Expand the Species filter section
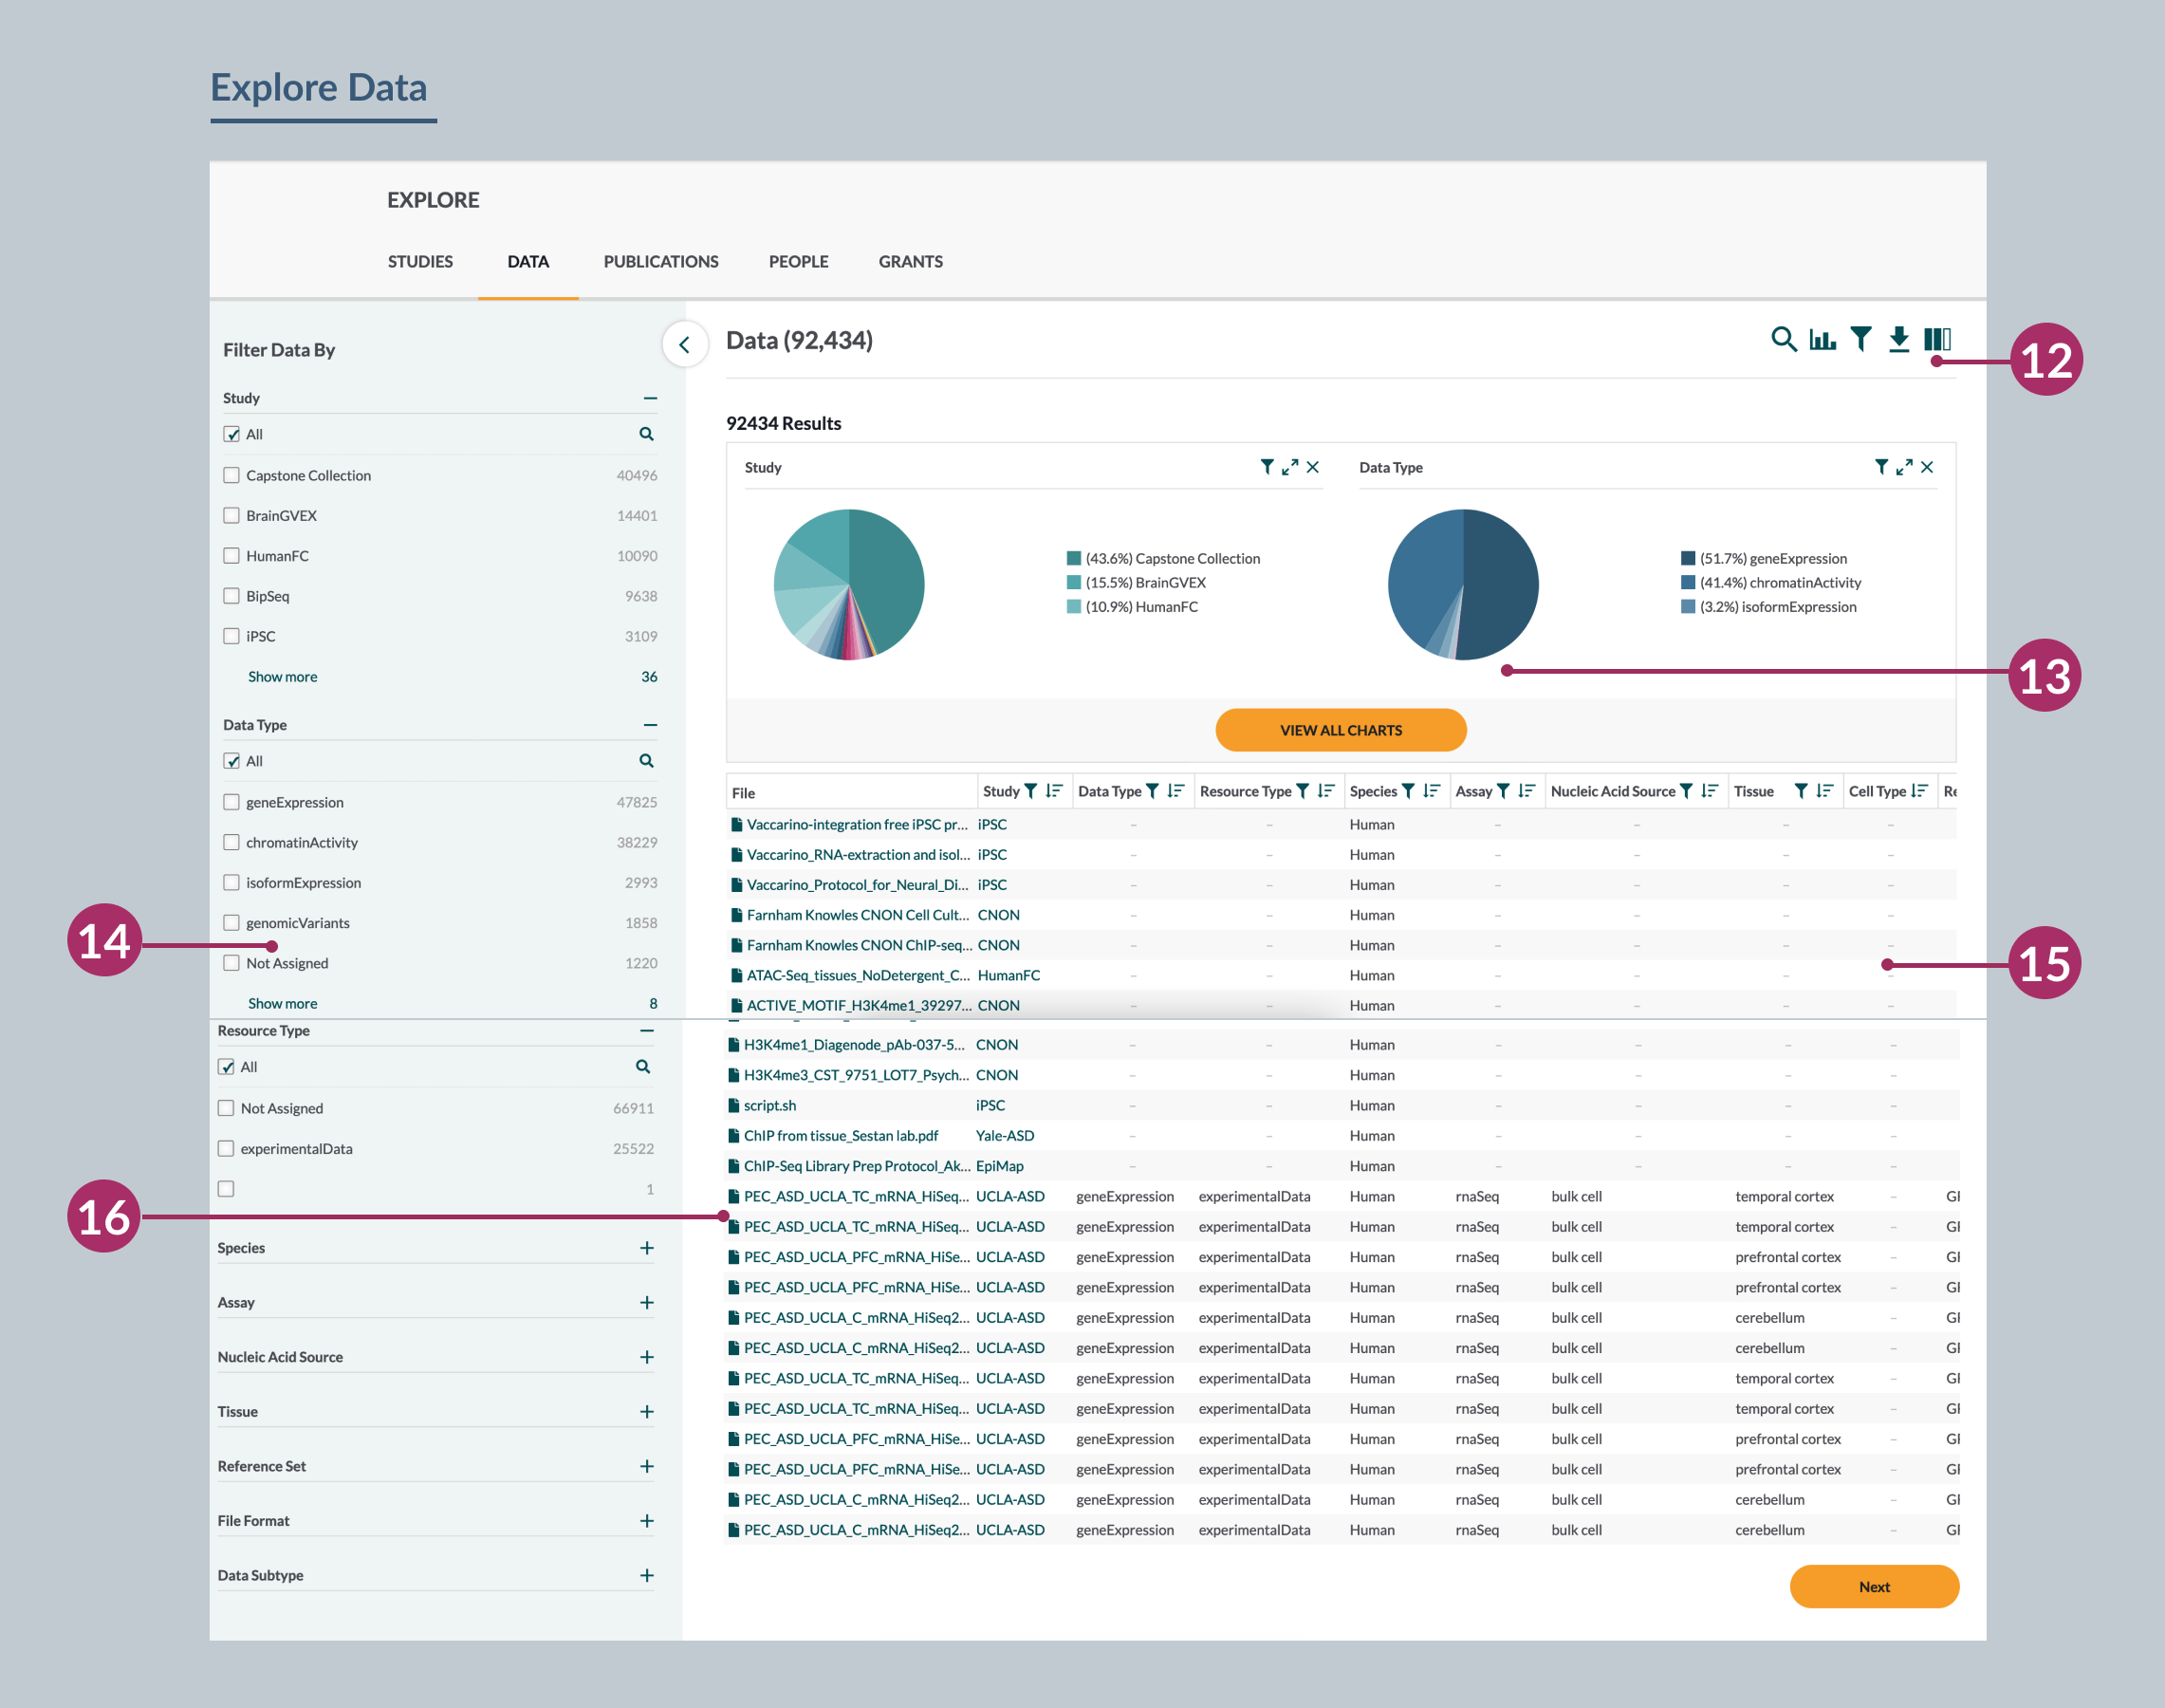Viewport: 2165px width, 1708px height. point(647,1248)
